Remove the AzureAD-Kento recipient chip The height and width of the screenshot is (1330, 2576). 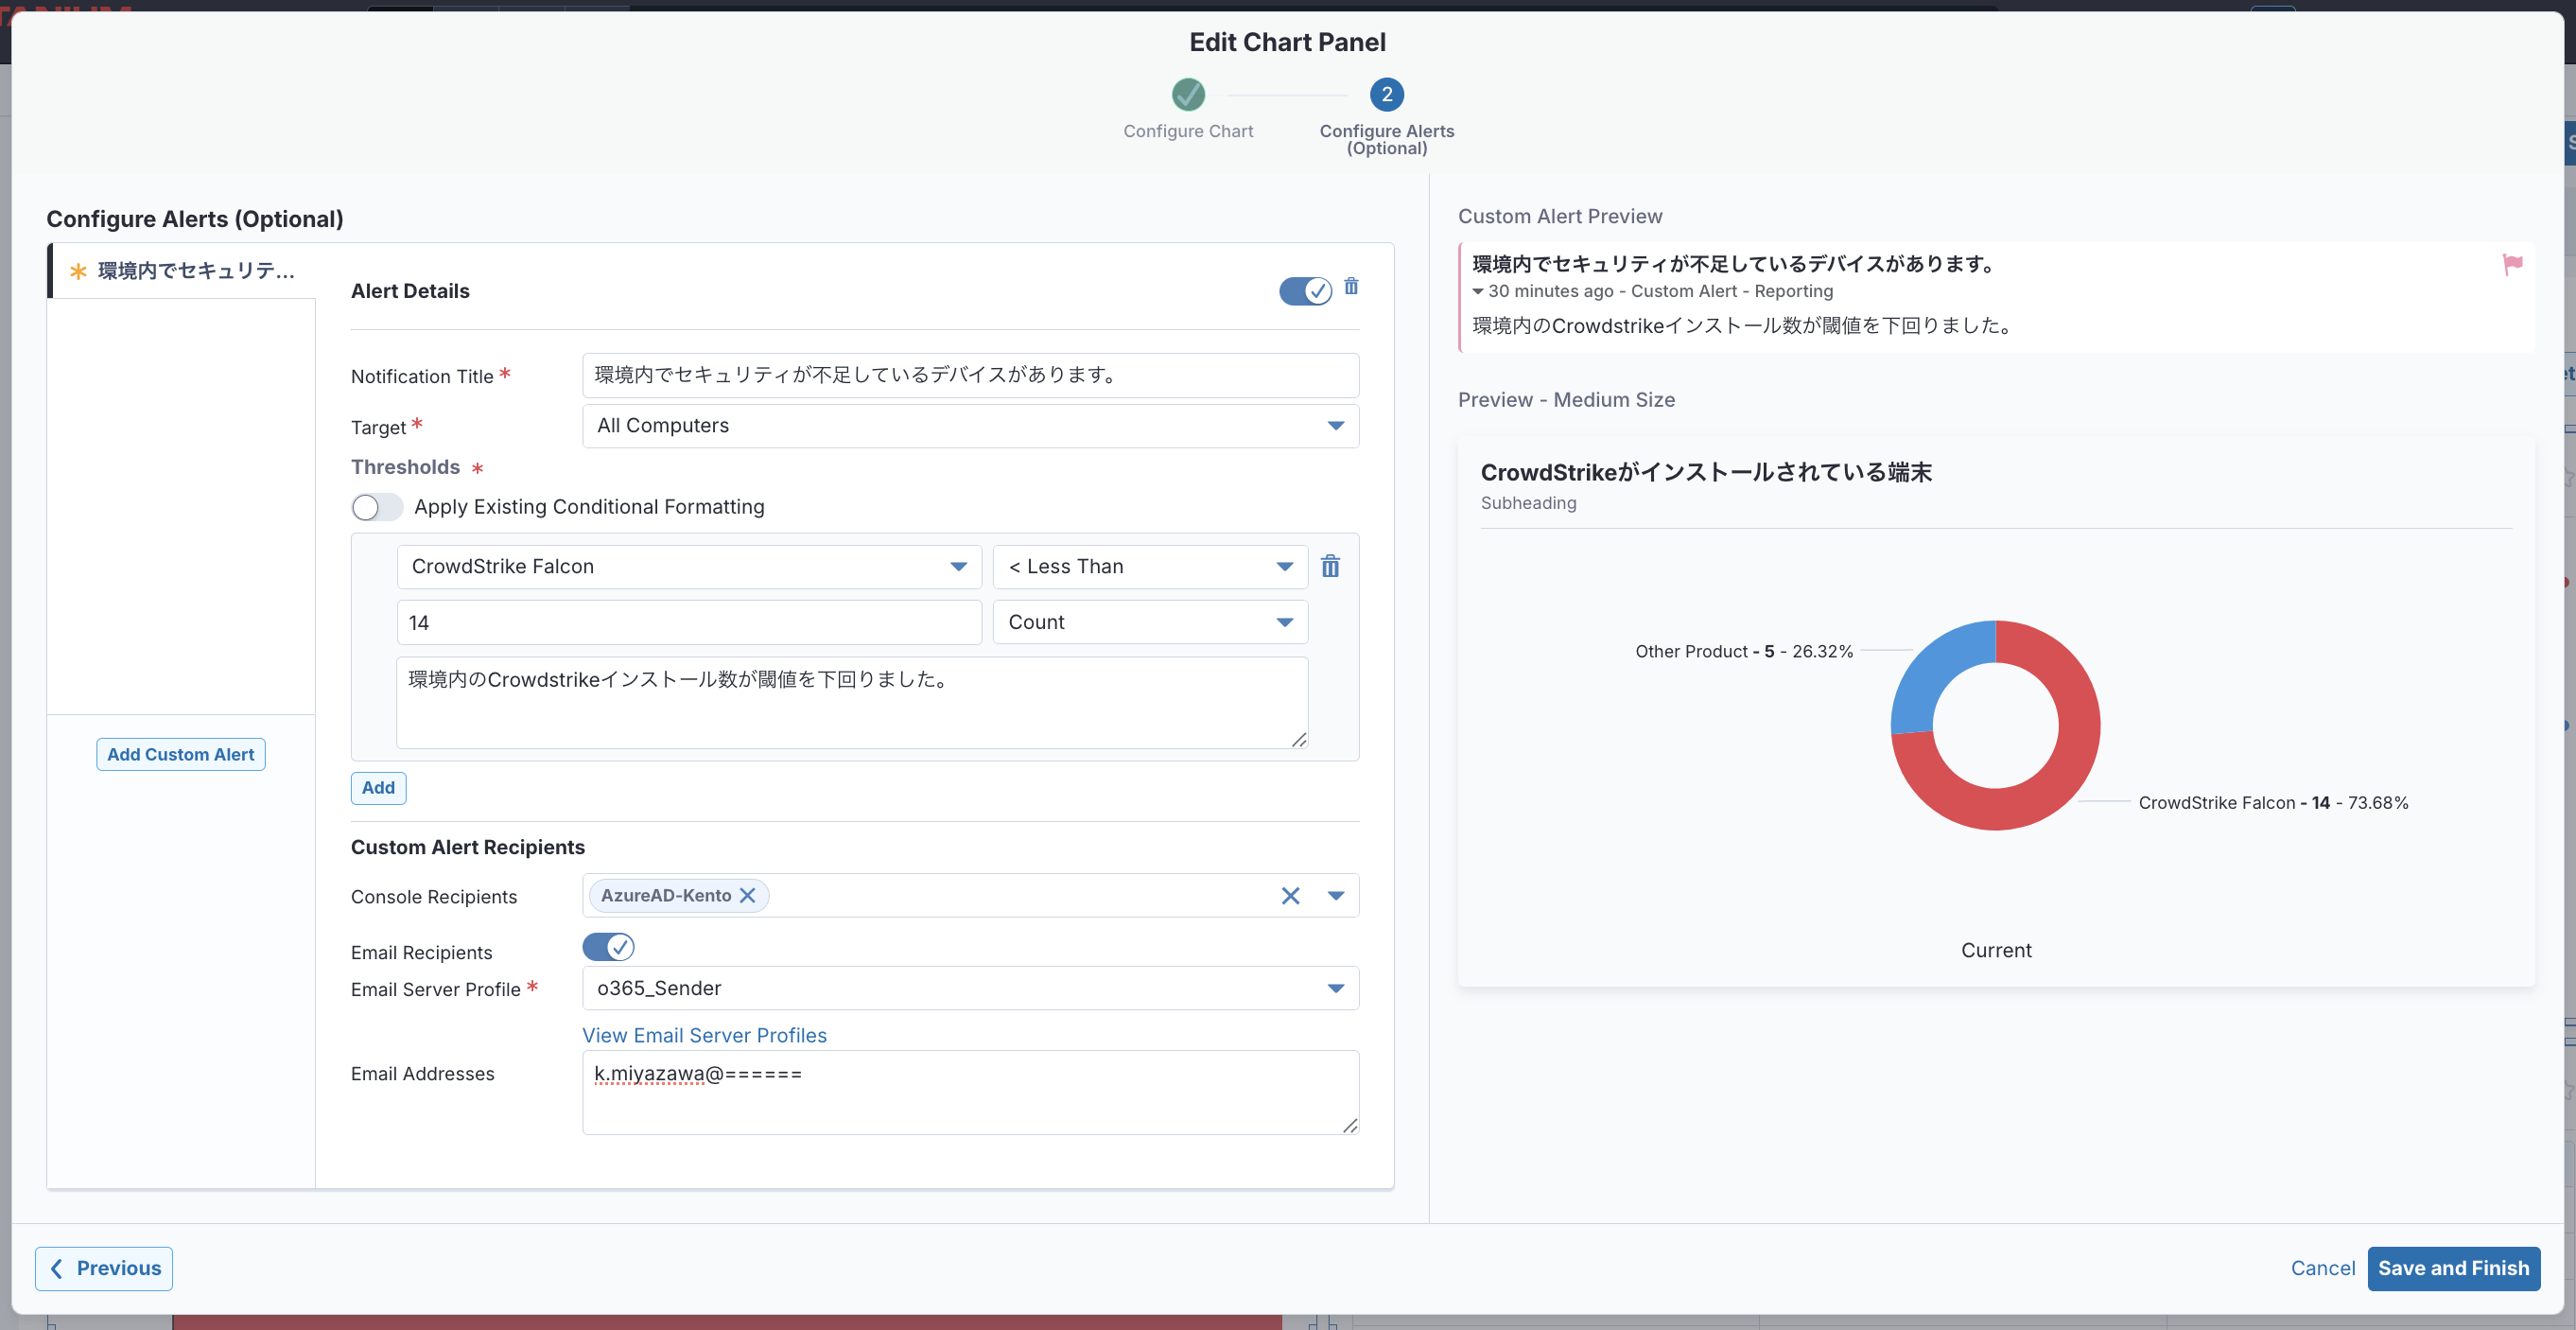[747, 896]
